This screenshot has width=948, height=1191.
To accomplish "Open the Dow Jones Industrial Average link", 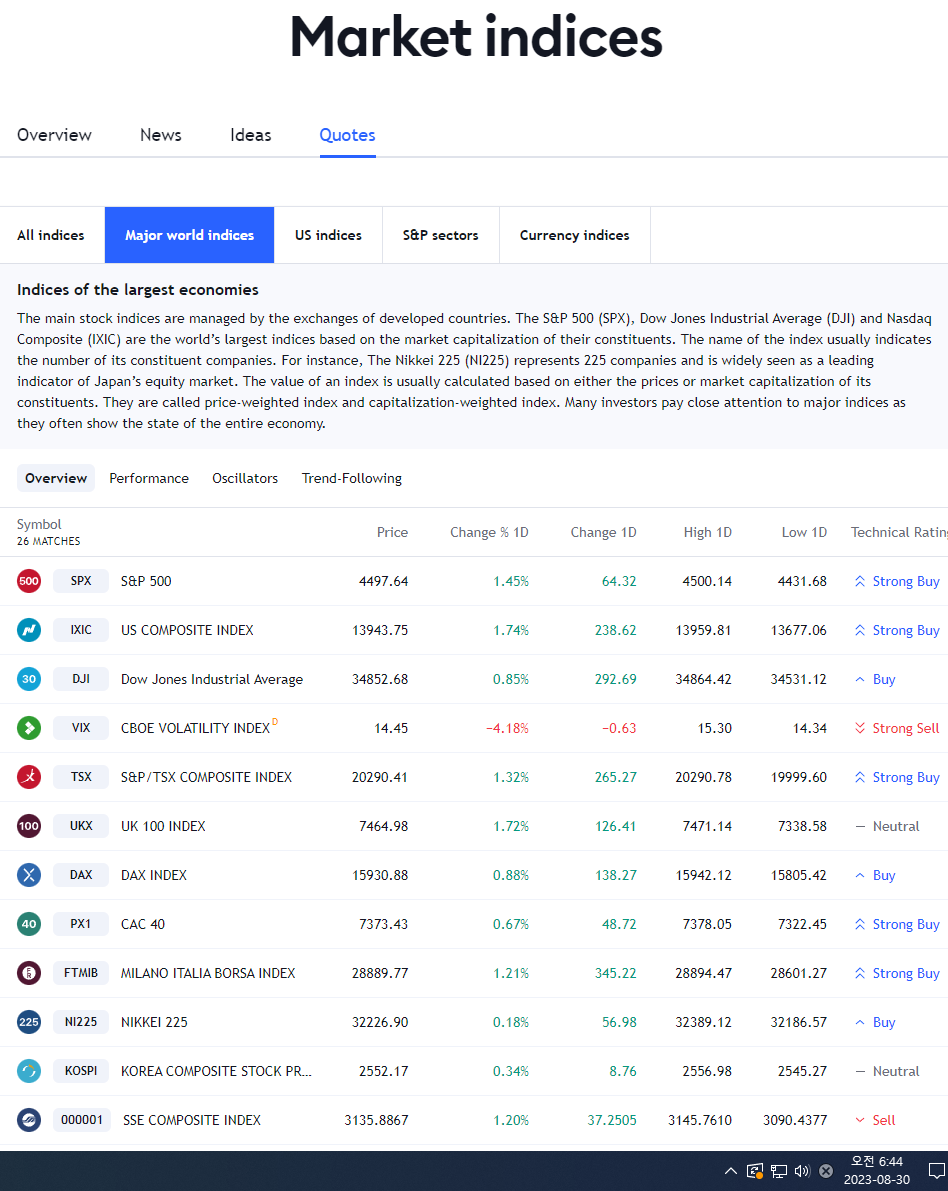I will click(212, 679).
